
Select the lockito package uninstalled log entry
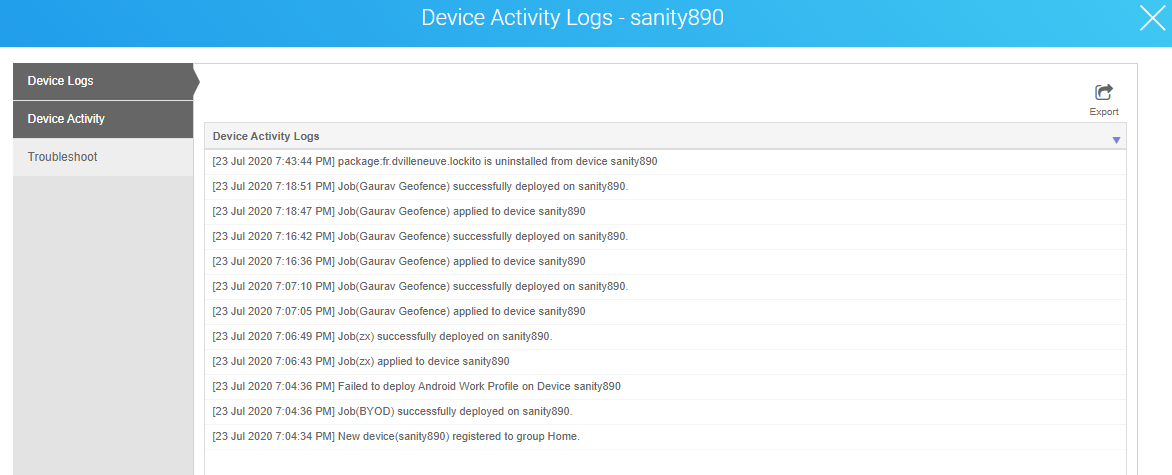(x=665, y=162)
